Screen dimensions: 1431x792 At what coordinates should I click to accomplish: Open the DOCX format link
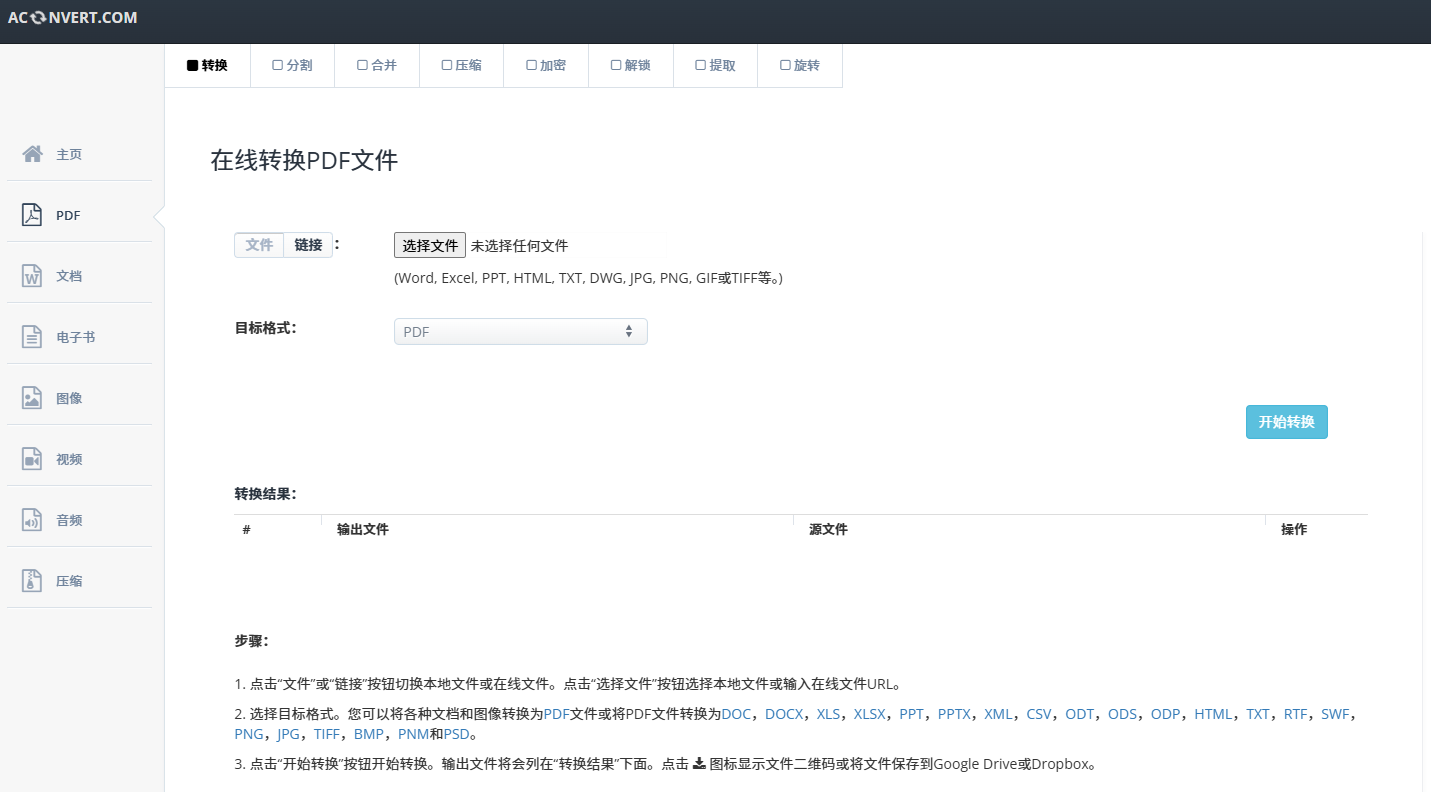(783, 714)
